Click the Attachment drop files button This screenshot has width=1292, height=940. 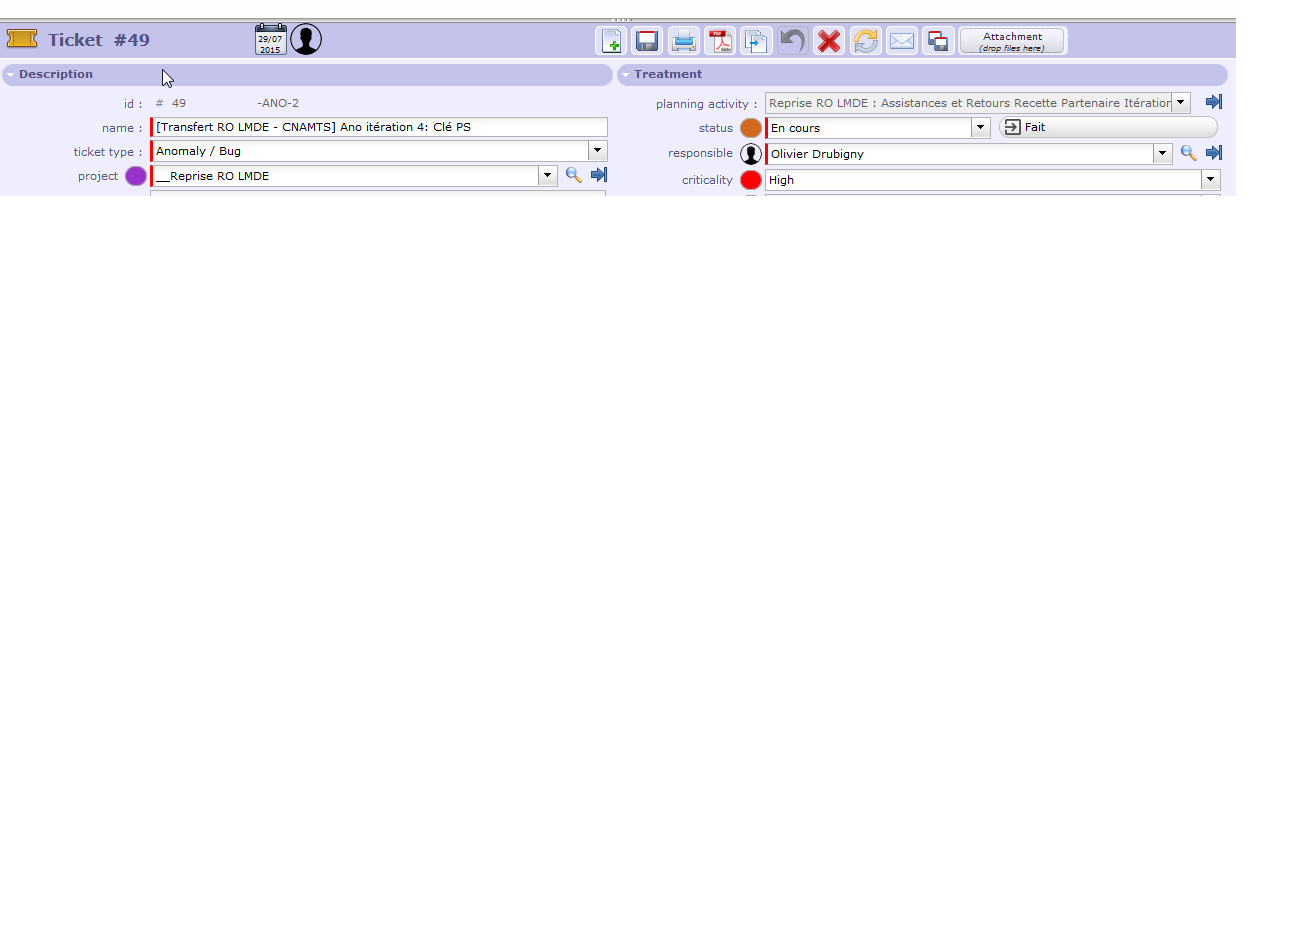[1012, 41]
